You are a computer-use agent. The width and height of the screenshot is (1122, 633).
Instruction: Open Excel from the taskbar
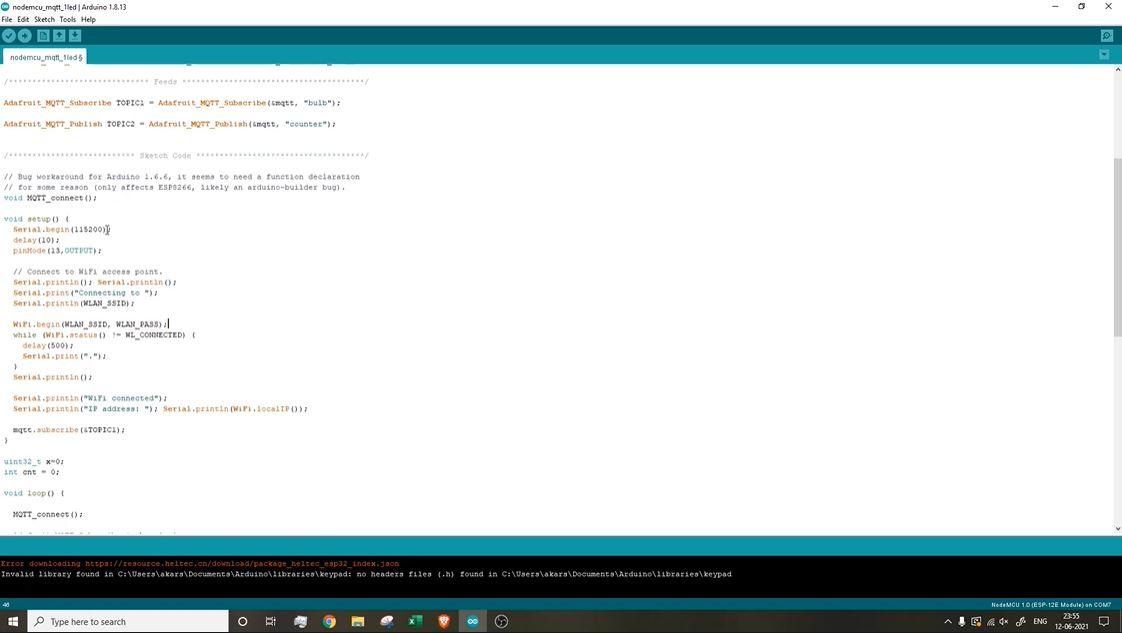415,622
